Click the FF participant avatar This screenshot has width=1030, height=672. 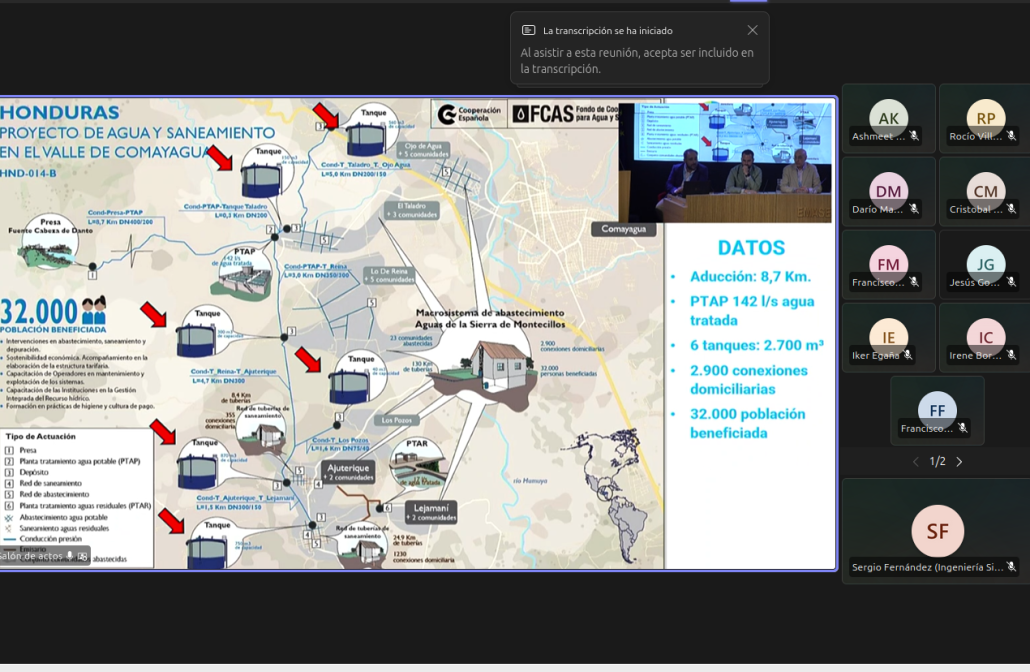pos(937,410)
